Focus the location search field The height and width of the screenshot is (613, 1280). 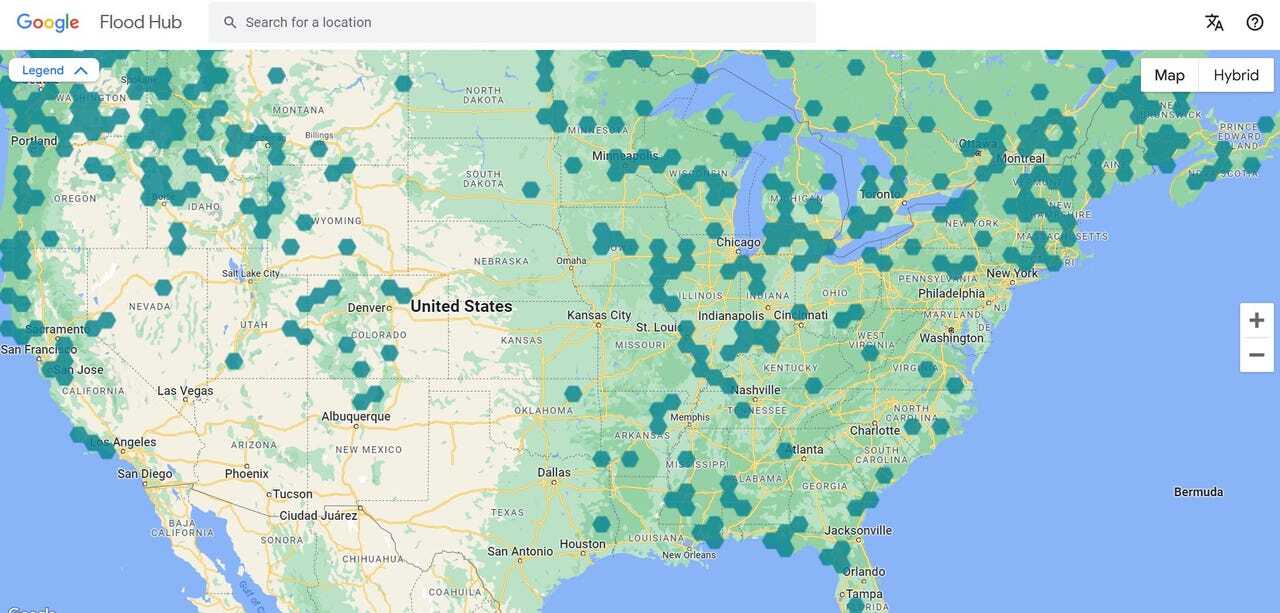512,22
